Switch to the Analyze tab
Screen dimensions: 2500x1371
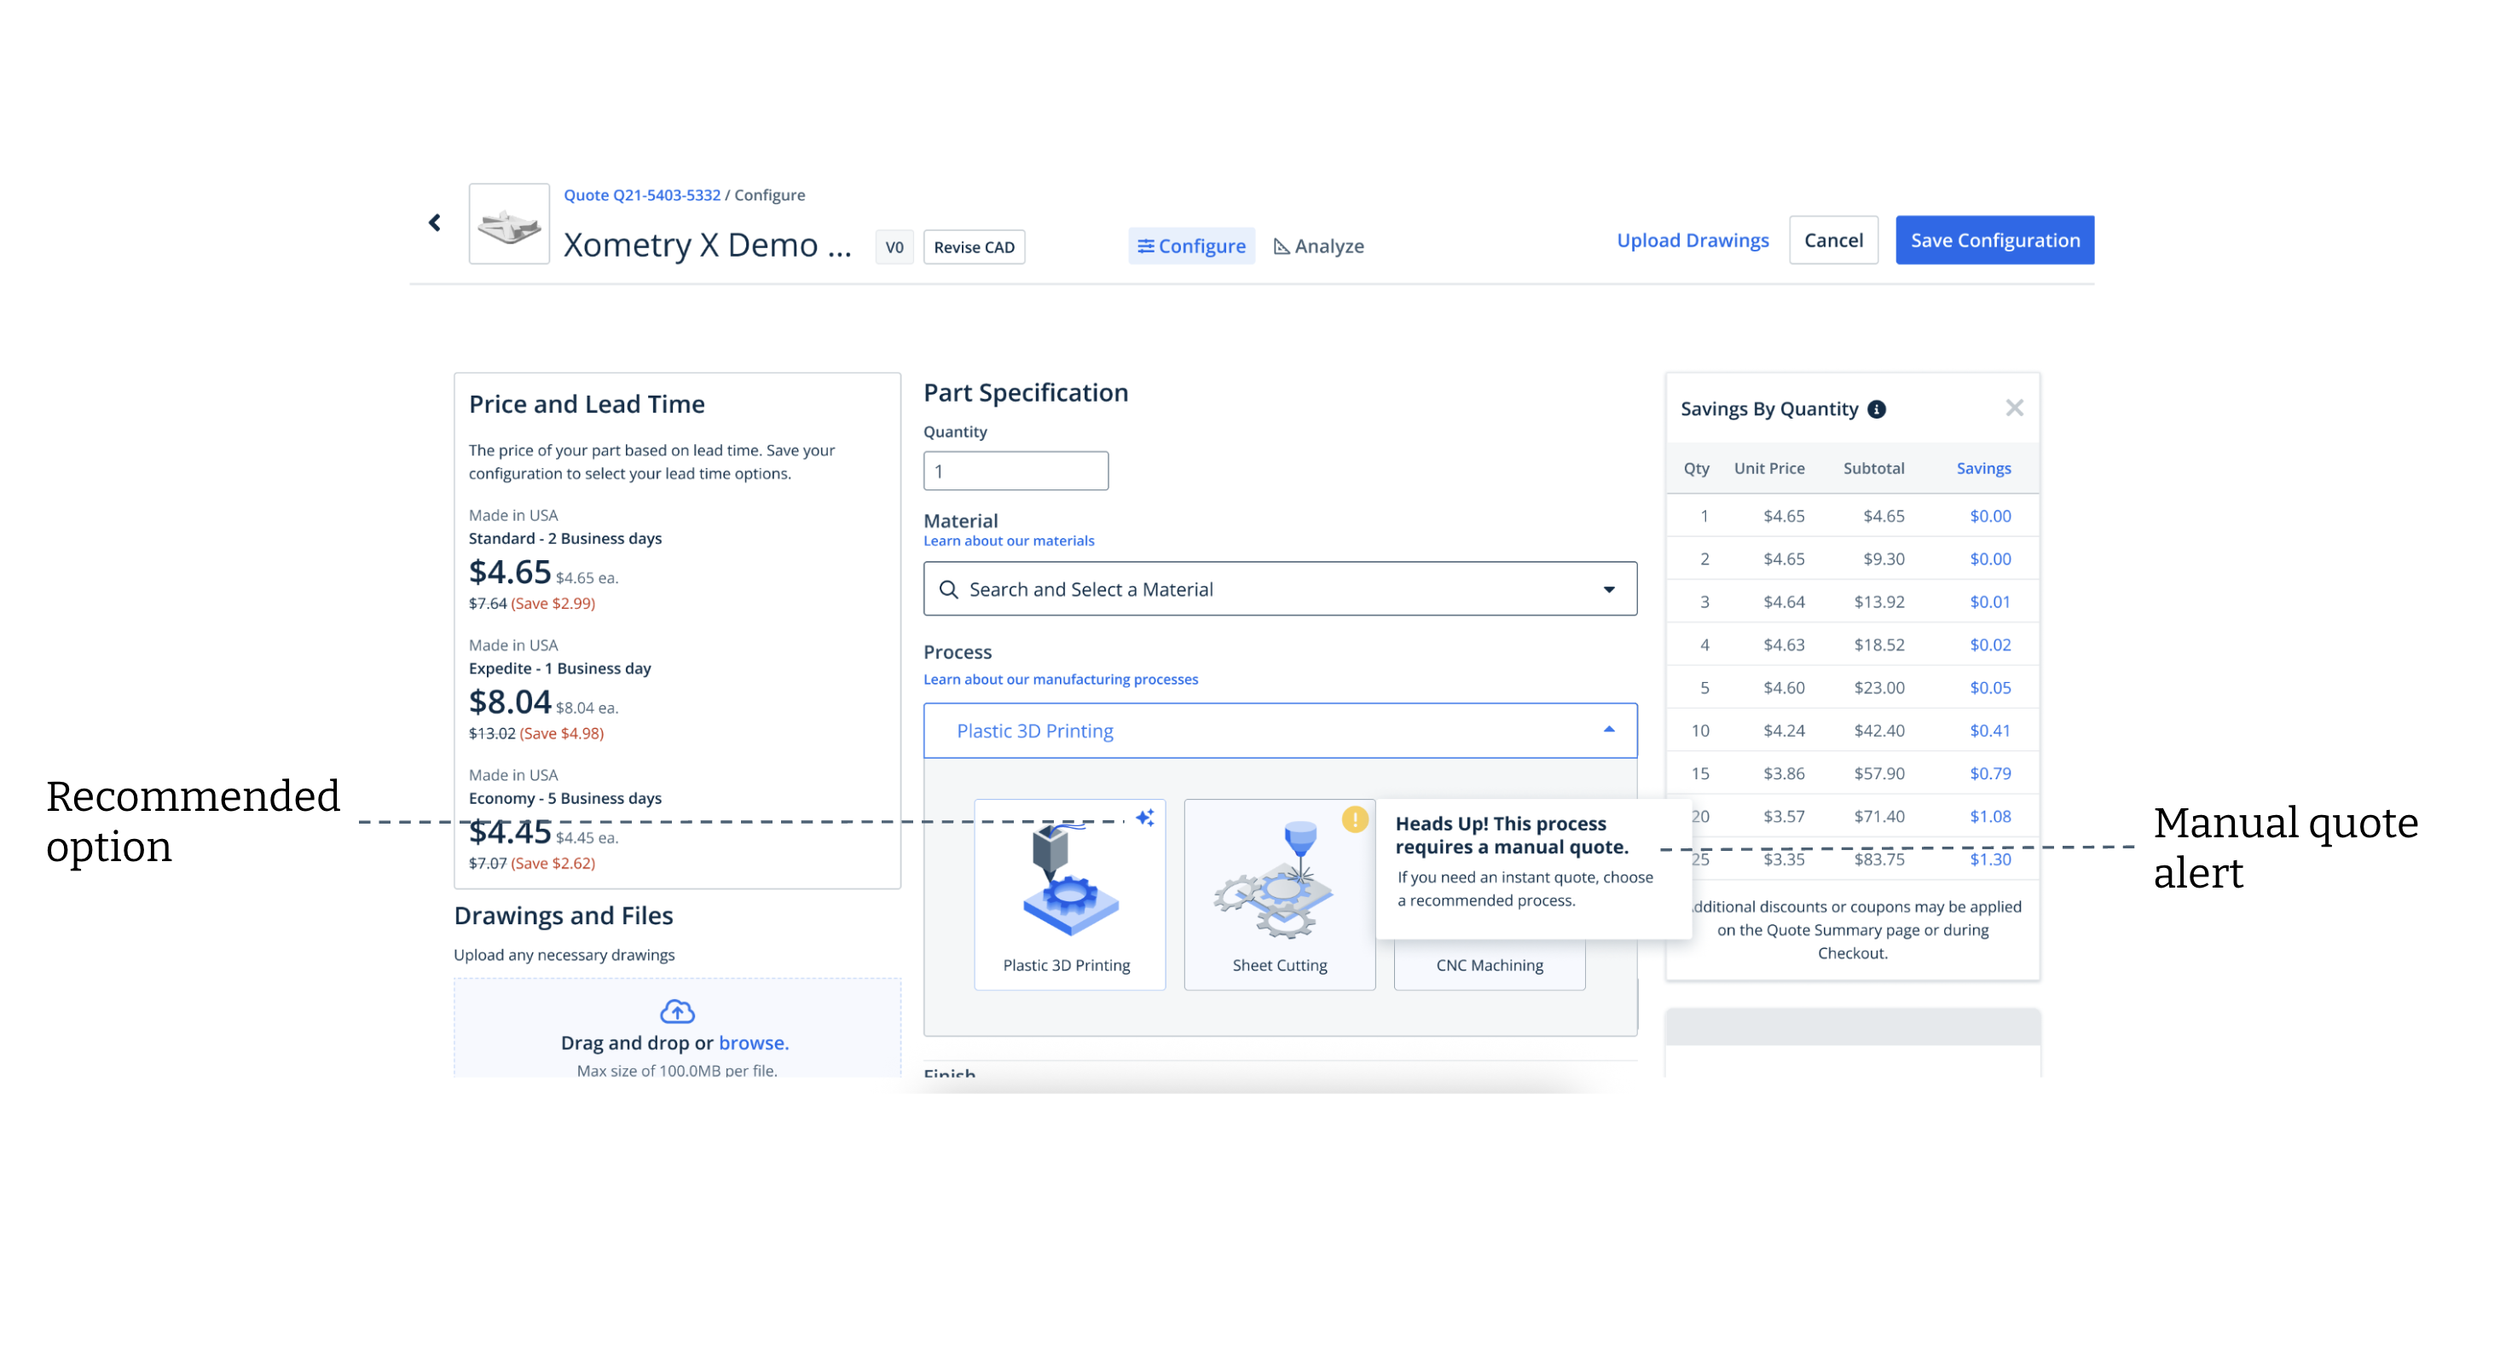click(x=1319, y=246)
